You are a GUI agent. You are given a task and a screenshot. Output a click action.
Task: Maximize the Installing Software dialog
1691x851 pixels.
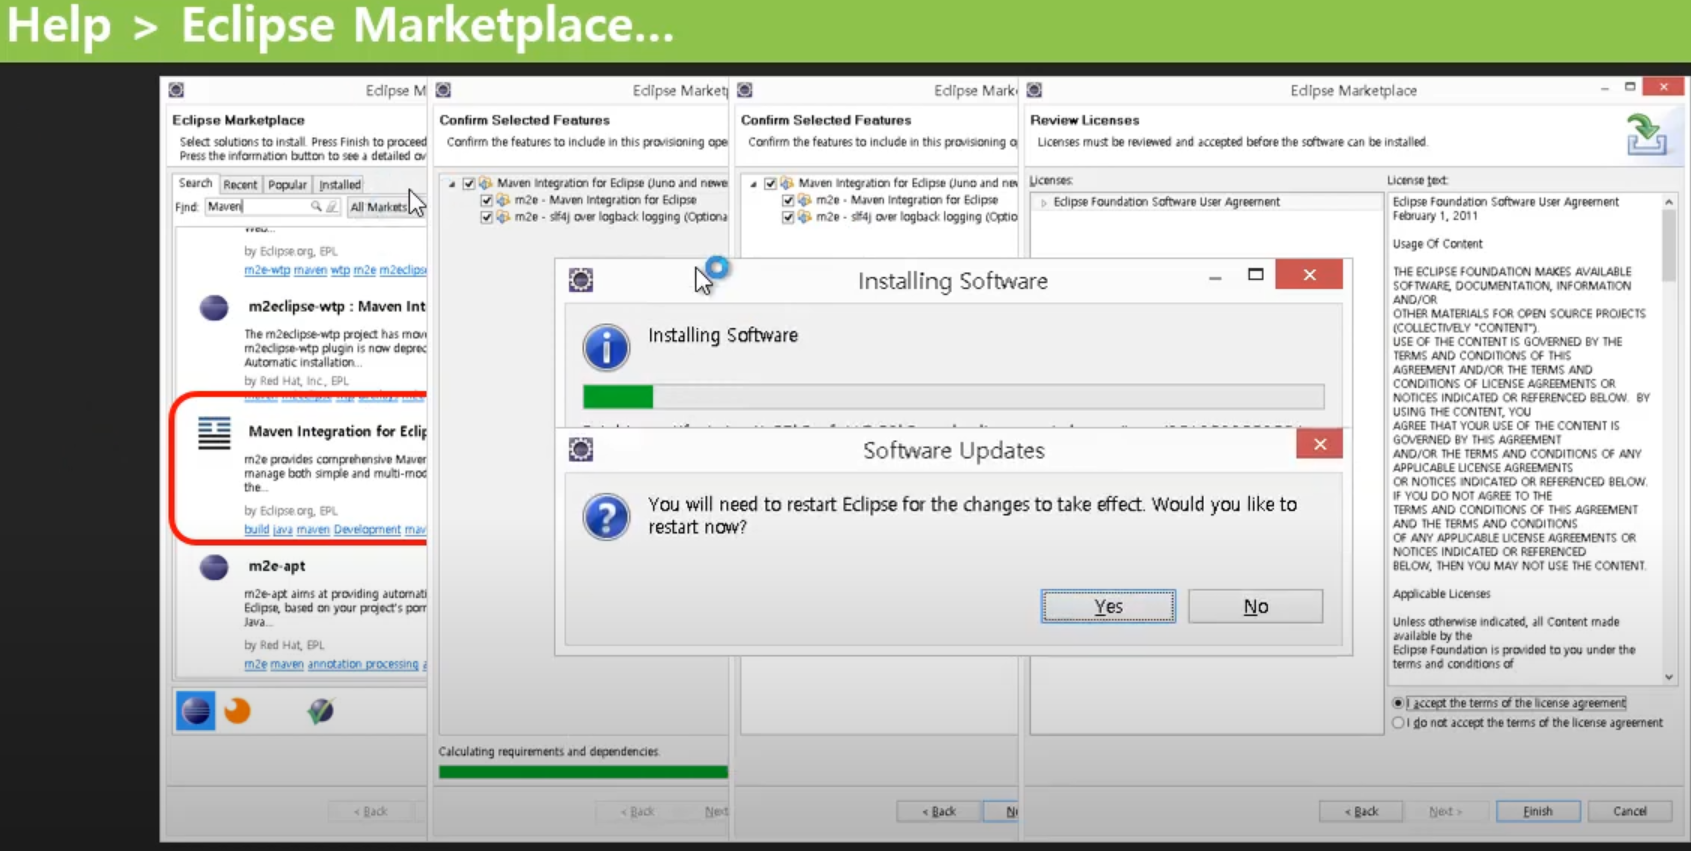tap(1256, 274)
